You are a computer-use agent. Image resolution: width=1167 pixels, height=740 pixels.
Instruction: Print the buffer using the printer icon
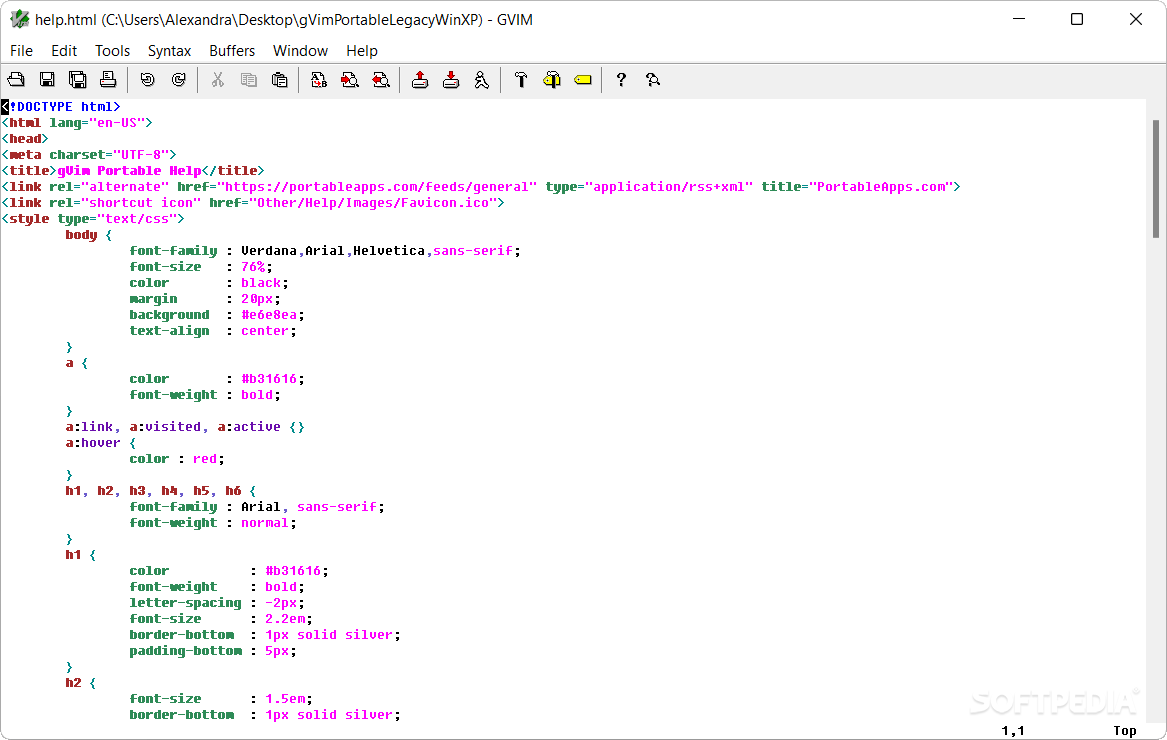(108, 80)
